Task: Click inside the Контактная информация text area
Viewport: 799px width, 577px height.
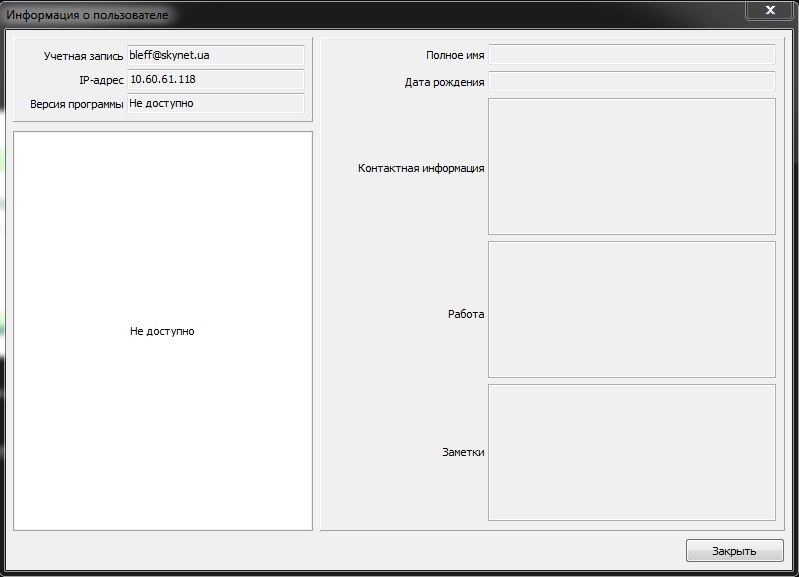Action: (631, 166)
